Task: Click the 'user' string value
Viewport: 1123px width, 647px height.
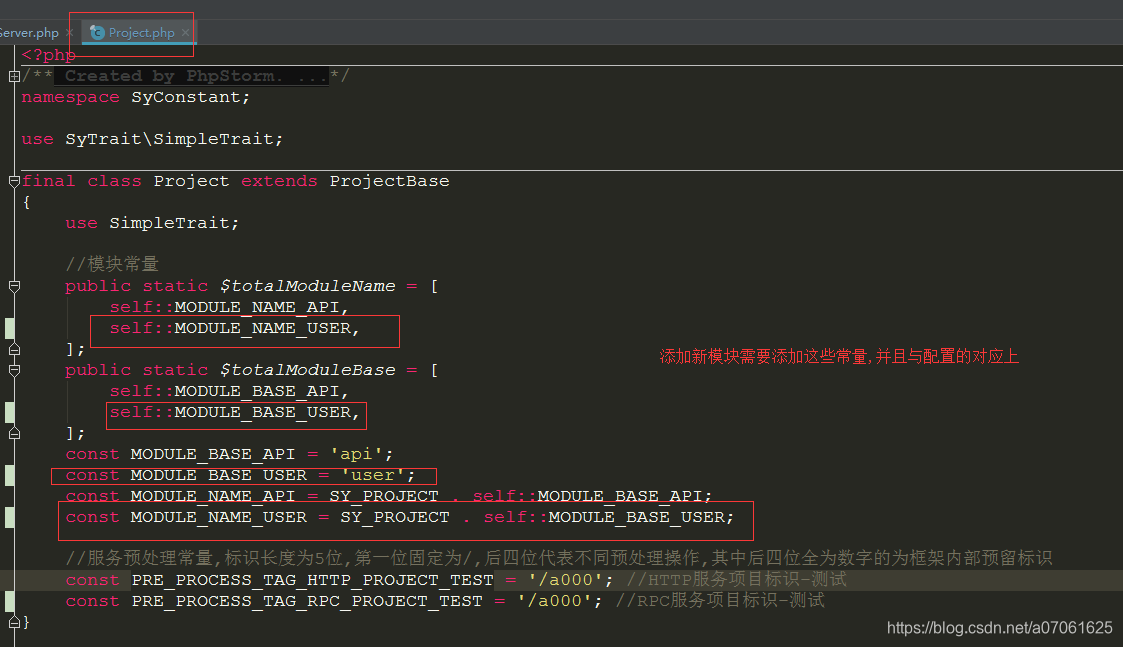Action: (372, 475)
